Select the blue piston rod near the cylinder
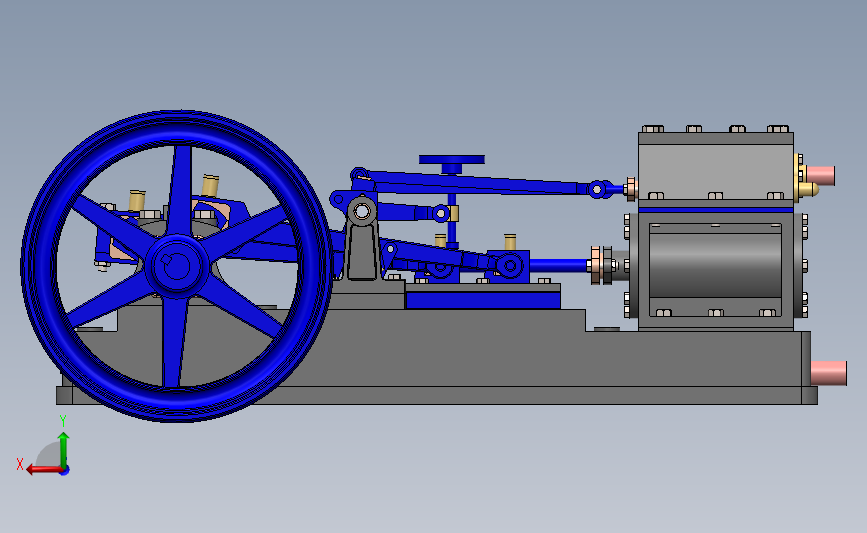The width and height of the screenshot is (867, 533). tap(560, 265)
